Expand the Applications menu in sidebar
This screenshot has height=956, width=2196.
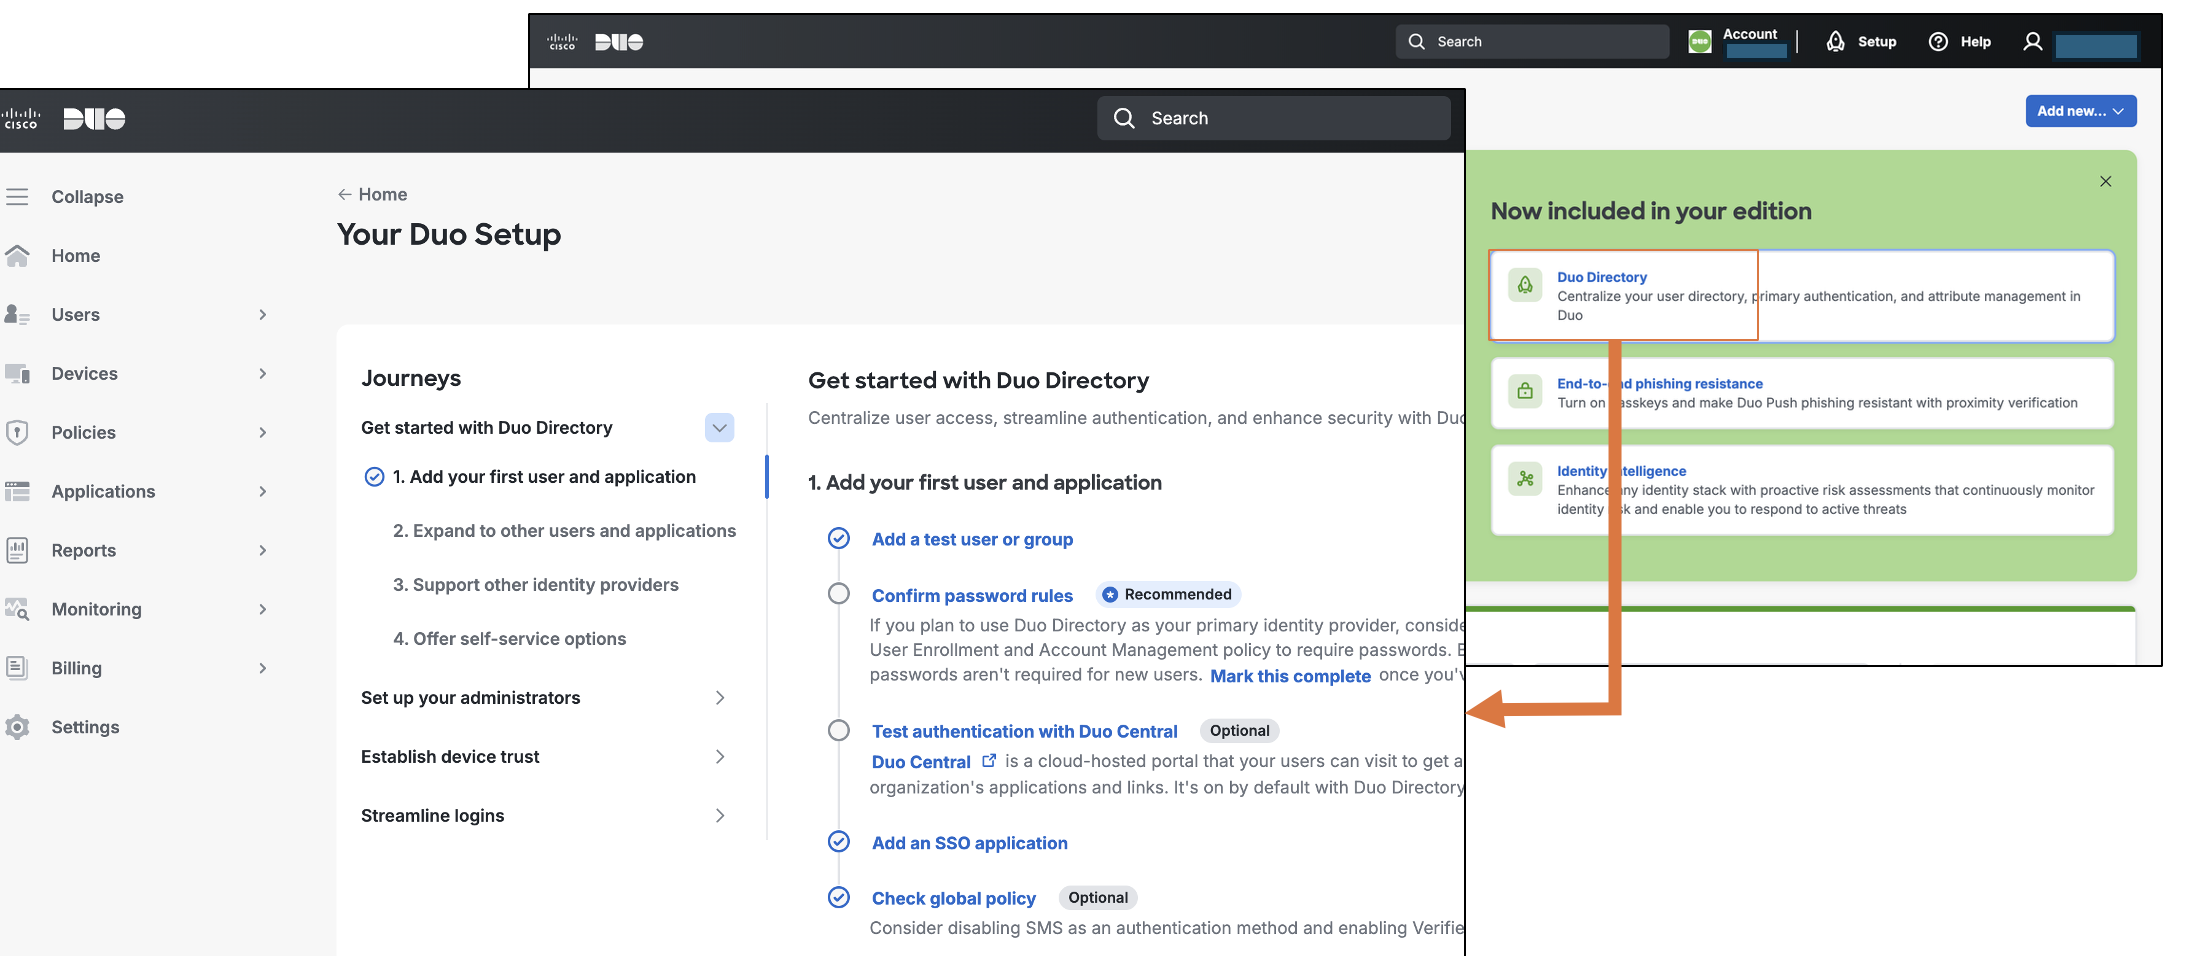coord(263,491)
